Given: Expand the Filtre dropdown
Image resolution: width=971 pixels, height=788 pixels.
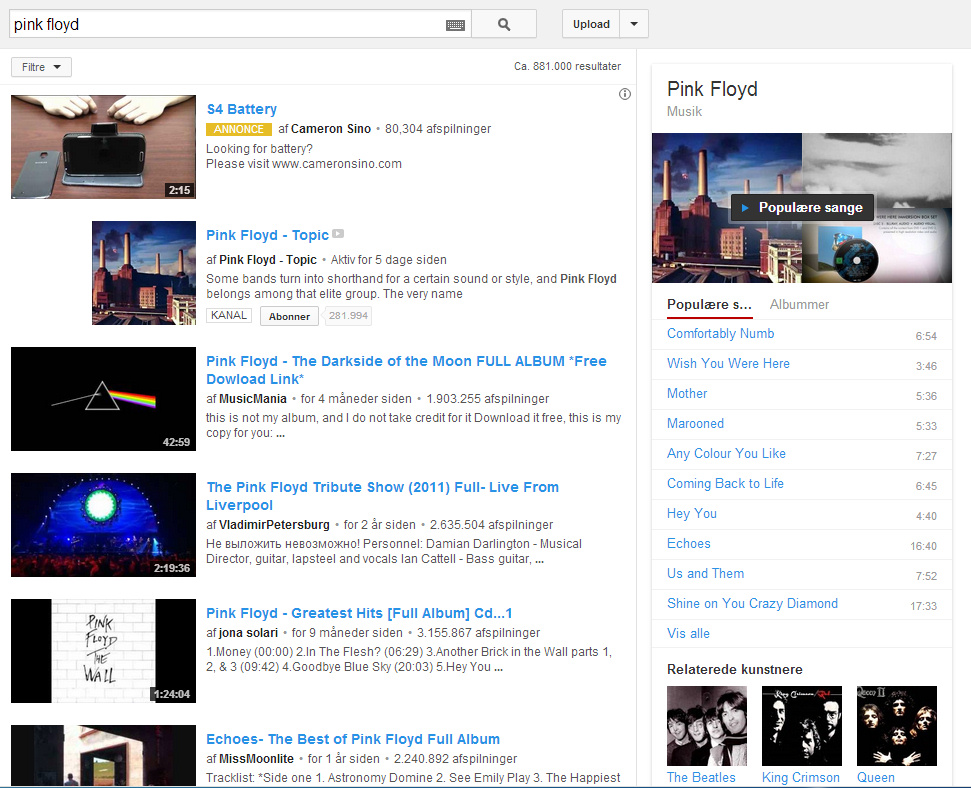Looking at the screenshot, I should (x=41, y=67).
